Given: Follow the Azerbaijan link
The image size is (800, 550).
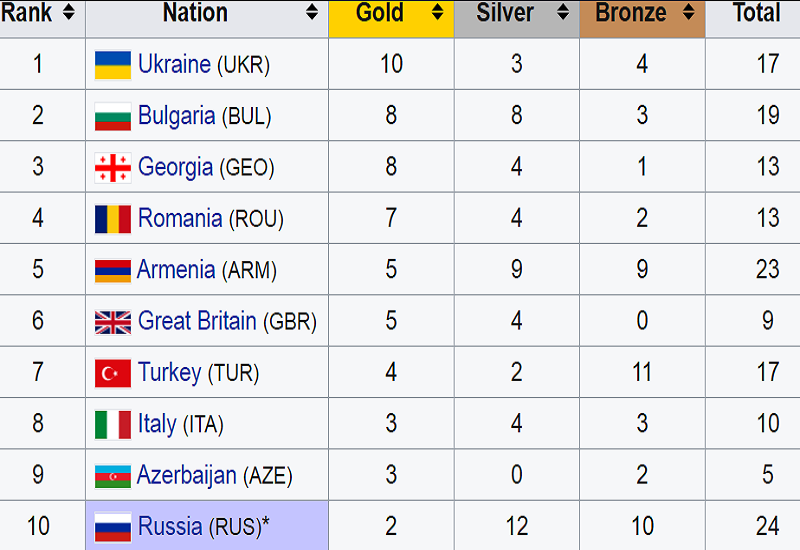Looking at the screenshot, I should 187,476.
